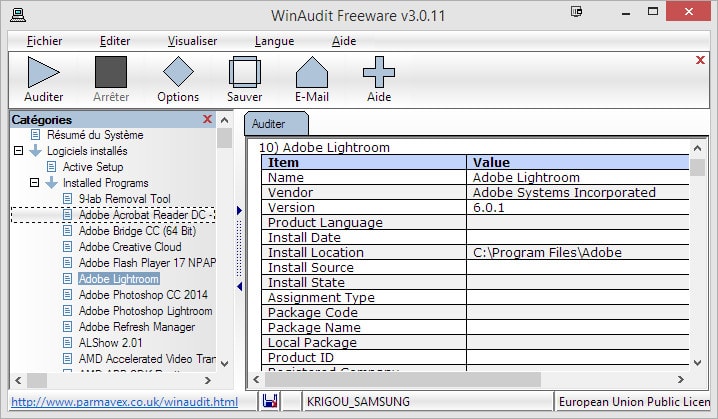Click categories horizontal scroll right arrow
The image size is (718, 419).
tap(207, 380)
